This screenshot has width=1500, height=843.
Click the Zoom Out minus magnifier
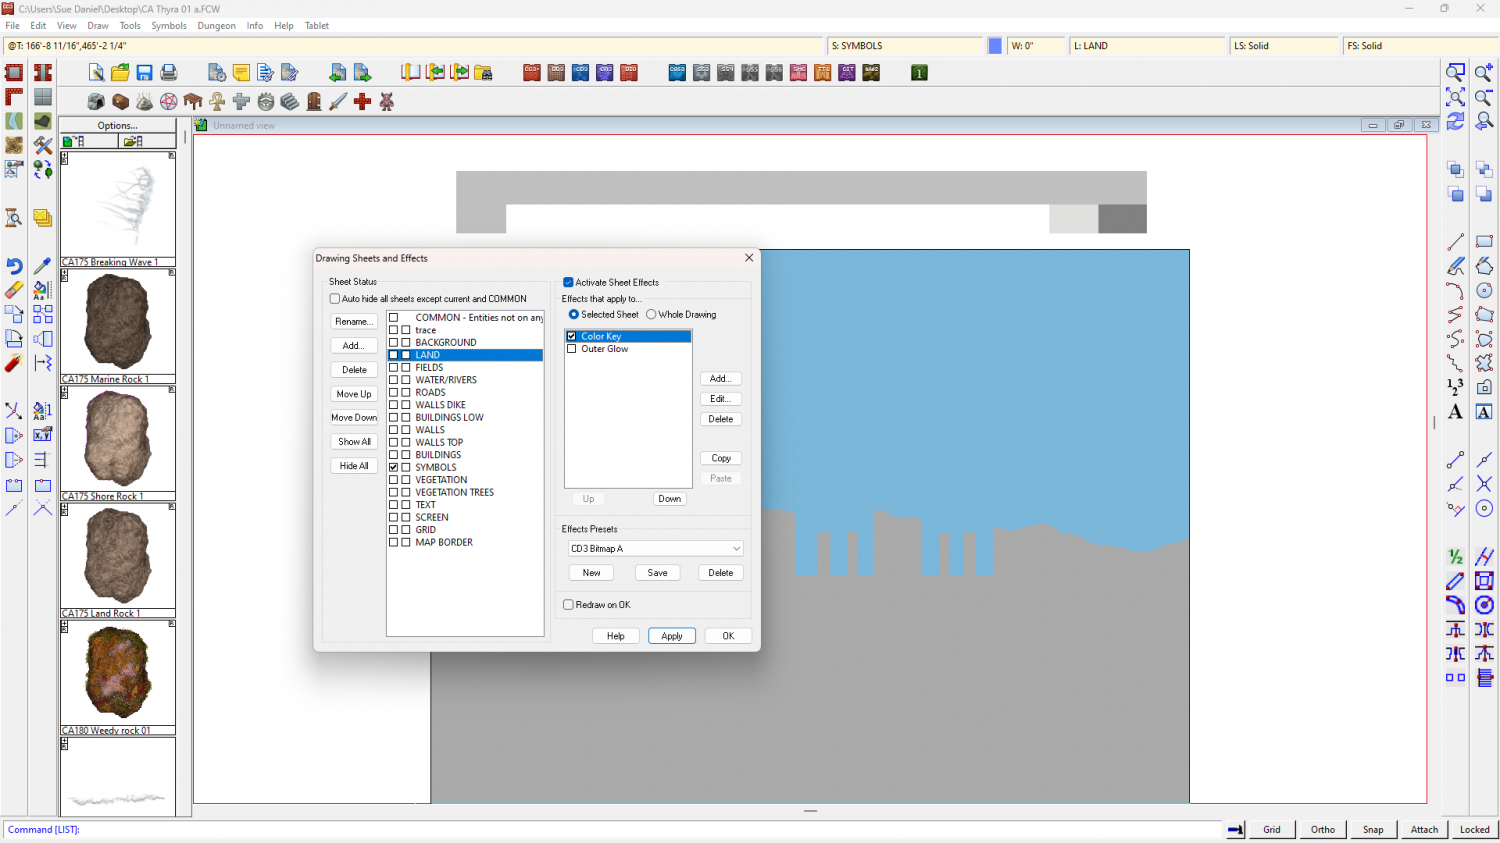click(1484, 97)
